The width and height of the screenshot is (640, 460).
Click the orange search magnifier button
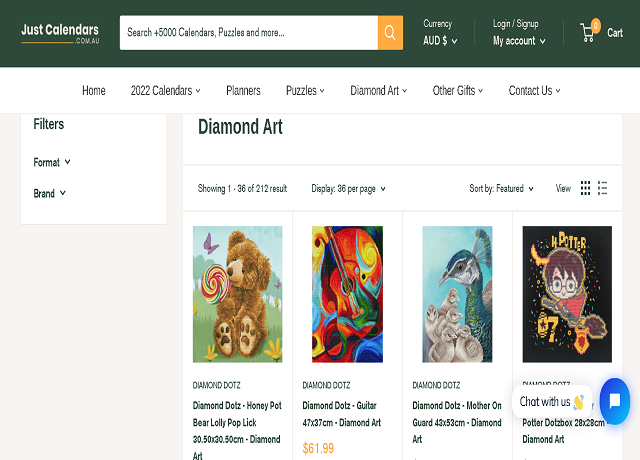pyautogui.click(x=390, y=33)
